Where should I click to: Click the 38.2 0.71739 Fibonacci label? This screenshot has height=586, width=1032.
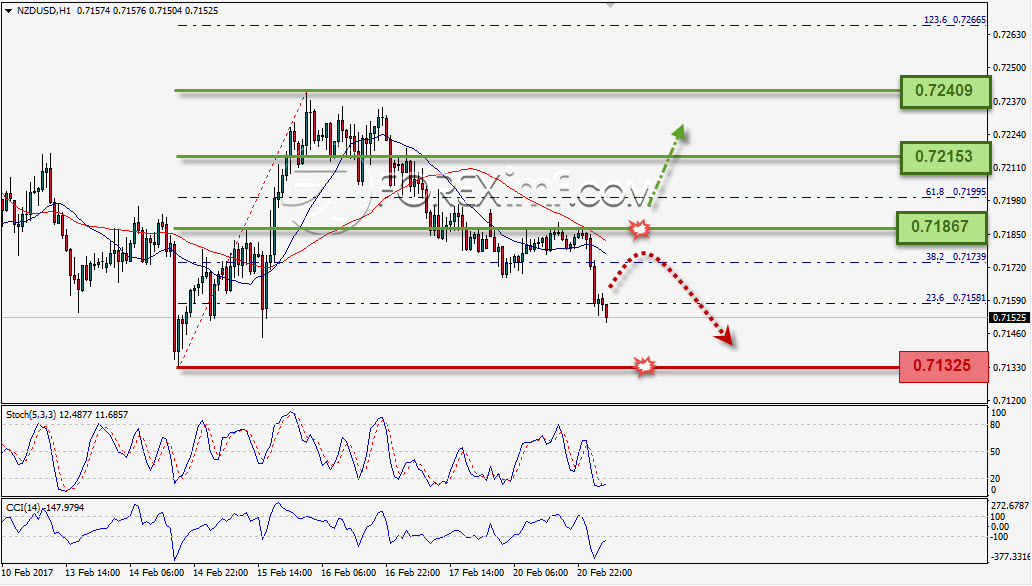pyautogui.click(x=956, y=257)
